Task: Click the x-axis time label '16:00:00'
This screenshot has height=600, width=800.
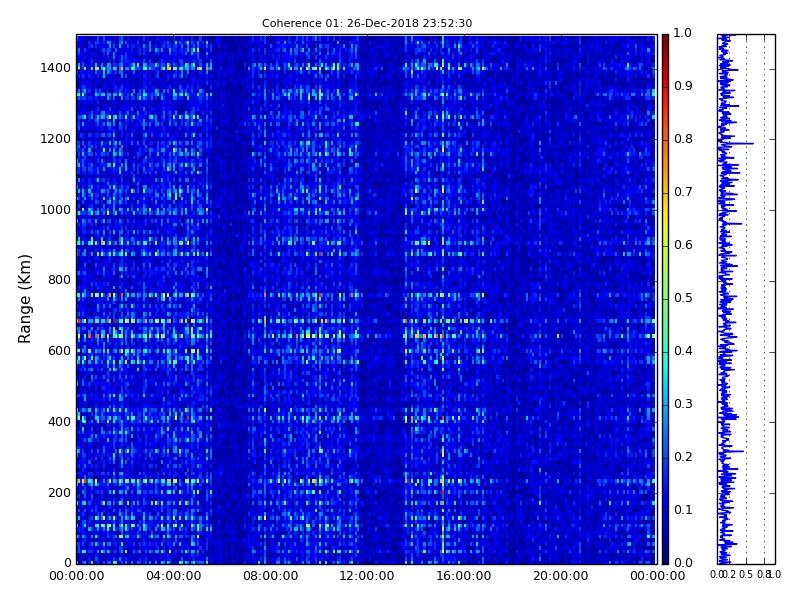Action: pos(464,576)
